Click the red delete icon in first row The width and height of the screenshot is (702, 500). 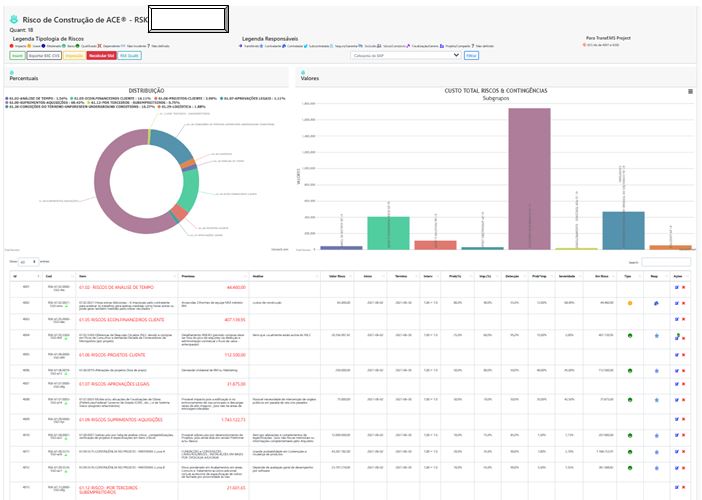[x=684, y=287]
